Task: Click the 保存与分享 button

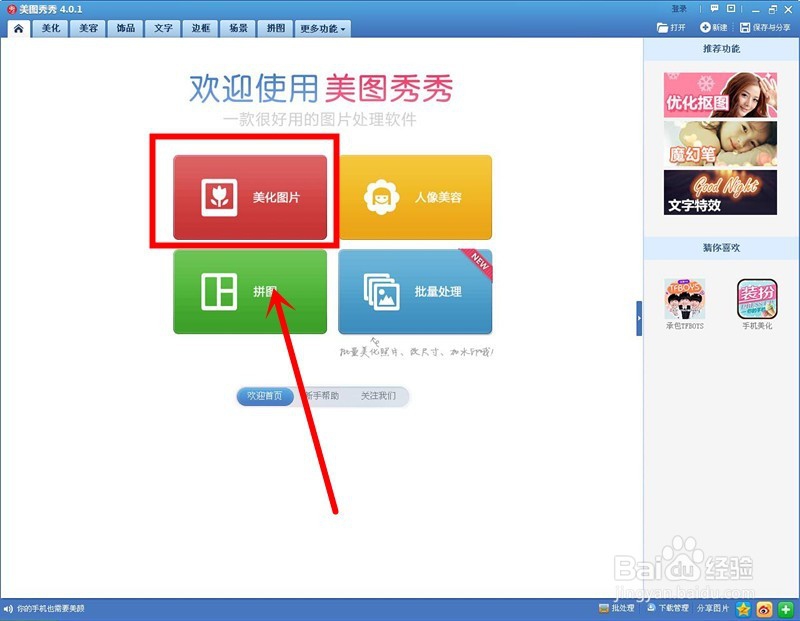Action: click(x=765, y=28)
